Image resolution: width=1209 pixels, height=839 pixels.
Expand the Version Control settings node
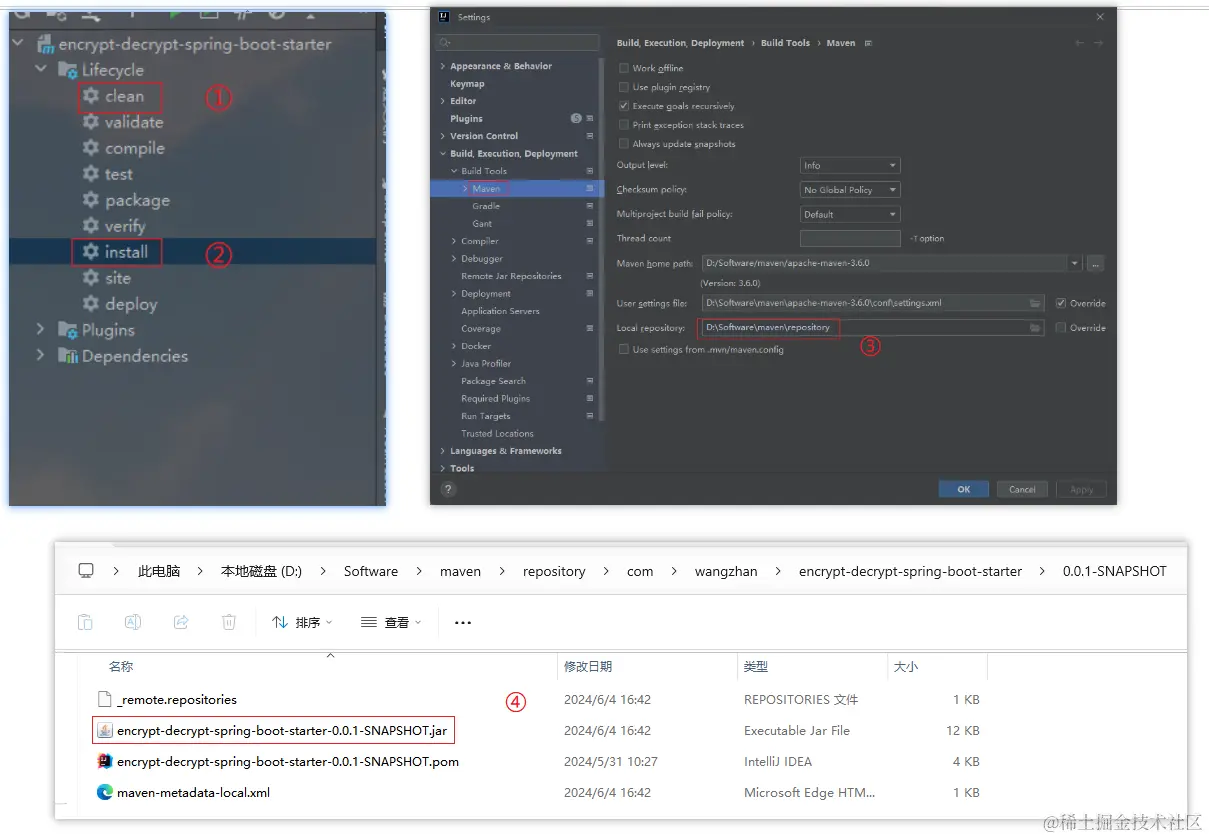[x=442, y=136]
